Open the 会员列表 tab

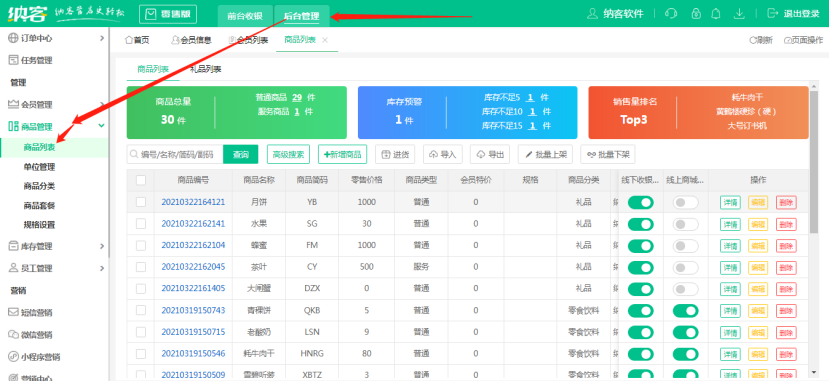(x=248, y=40)
